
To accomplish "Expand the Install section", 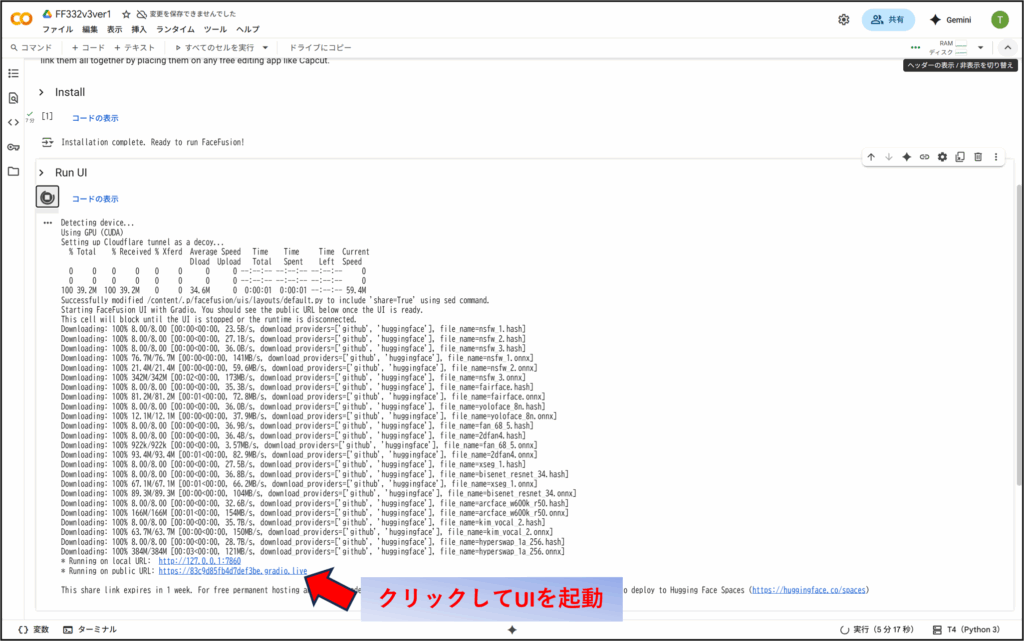I will point(41,92).
